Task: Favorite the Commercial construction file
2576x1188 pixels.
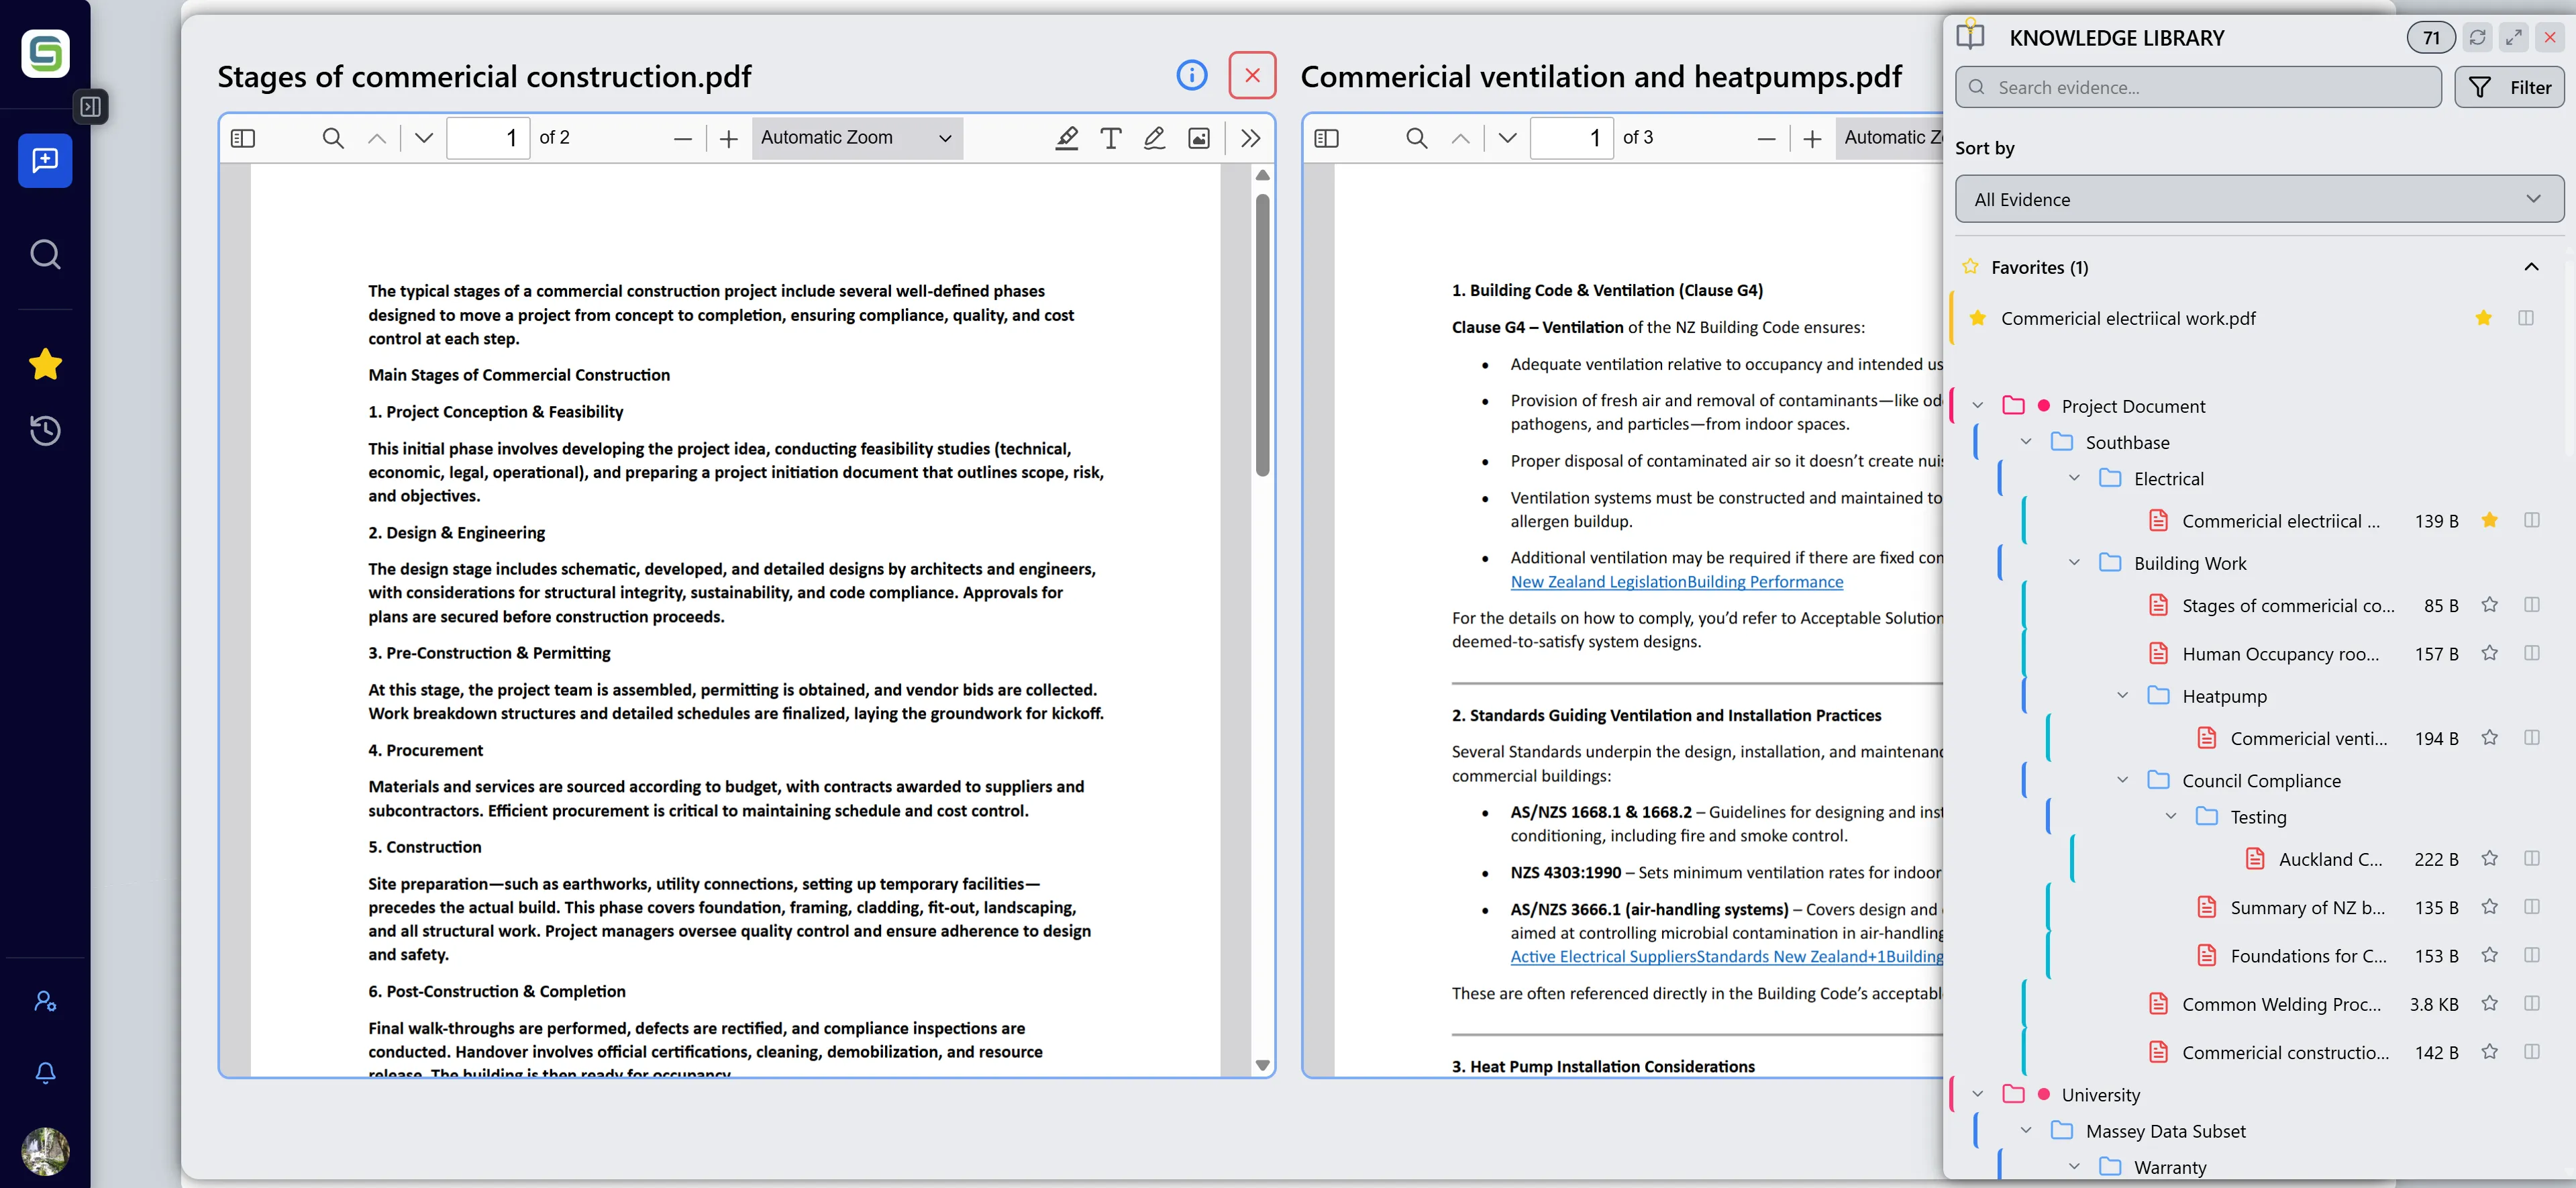Action: coord(2490,1052)
